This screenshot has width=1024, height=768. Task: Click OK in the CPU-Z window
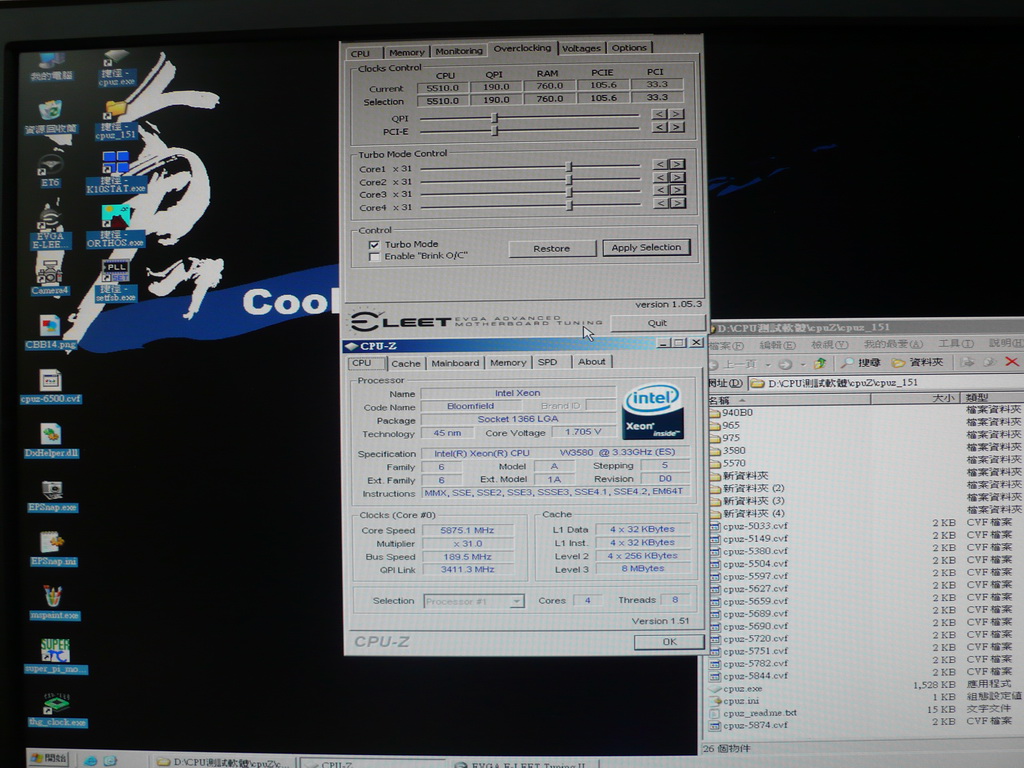click(669, 642)
